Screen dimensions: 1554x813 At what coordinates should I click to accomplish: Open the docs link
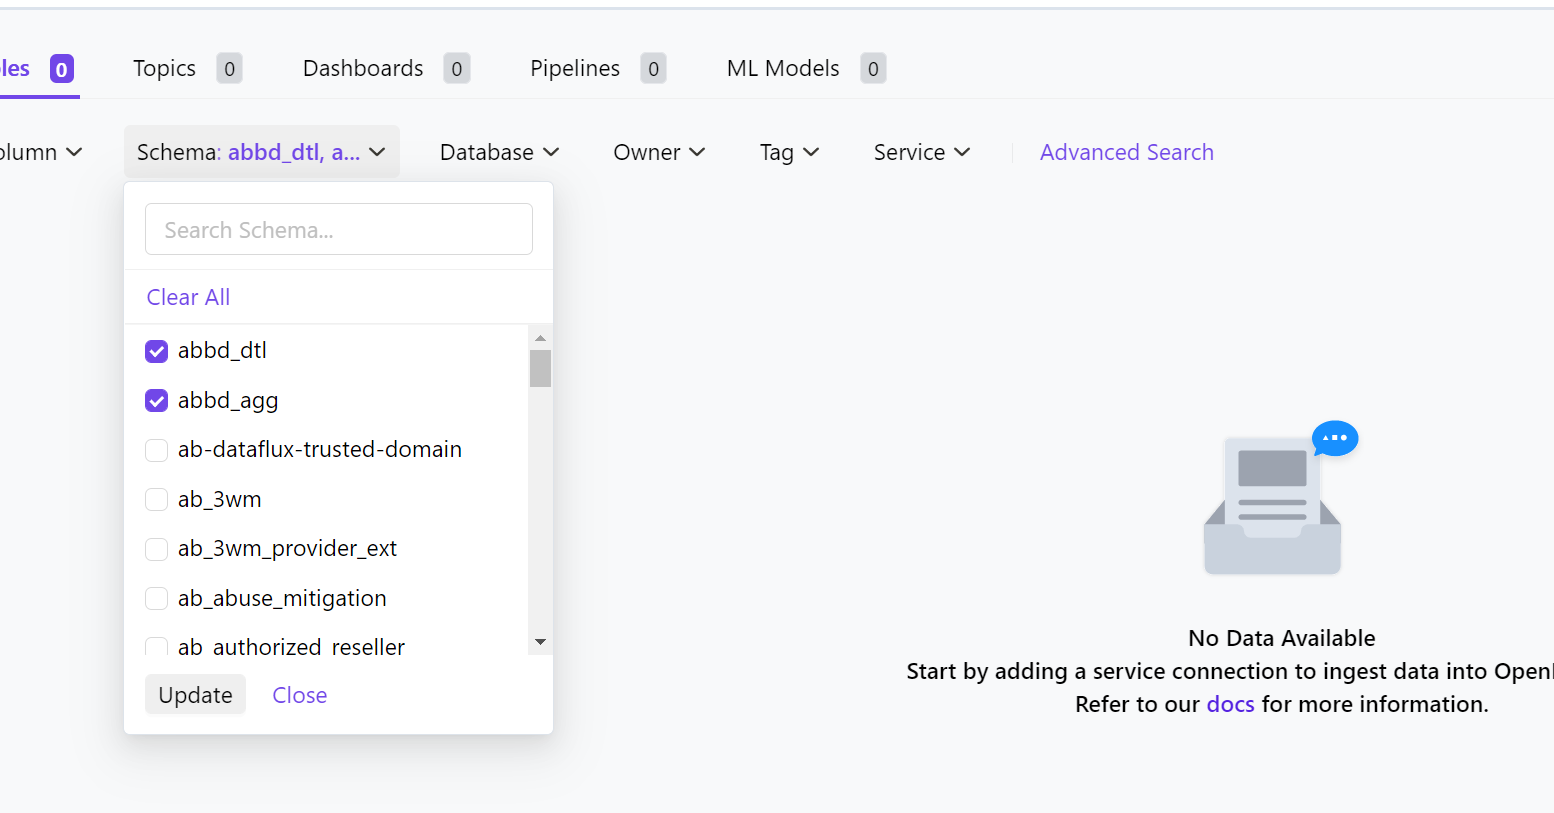coord(1230,704)
